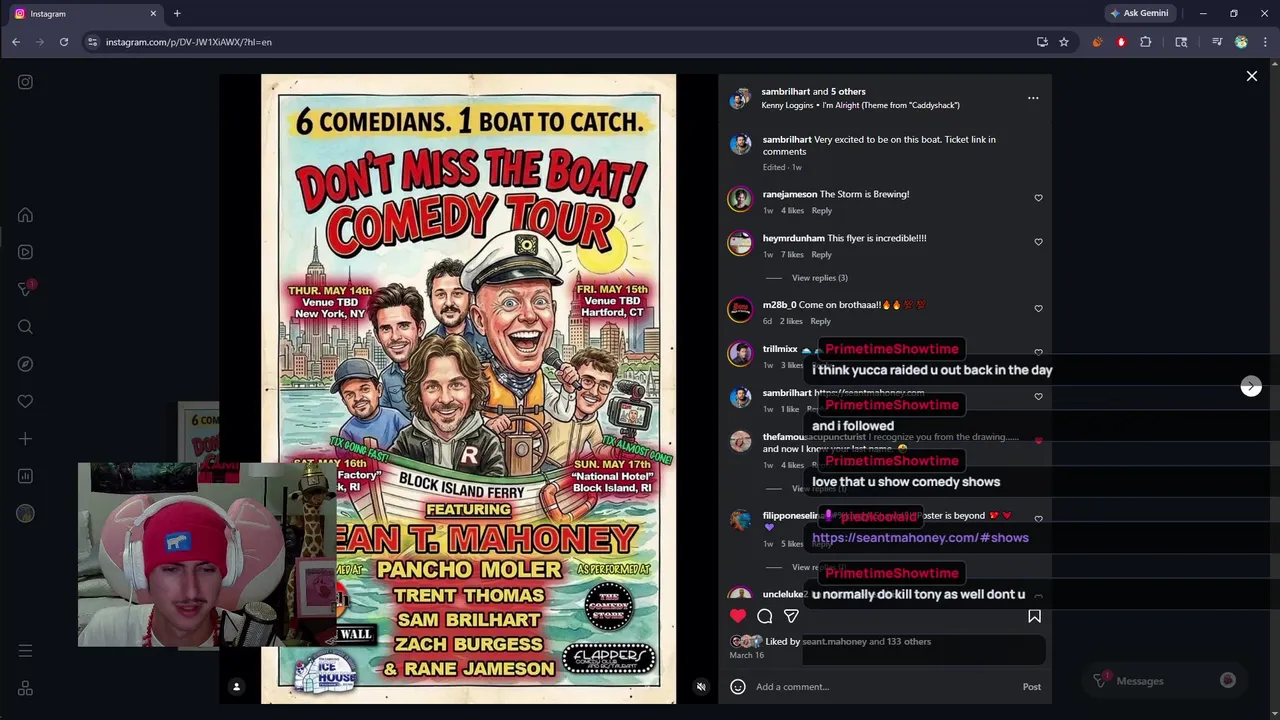The width and height of the screenshot is (1280, 720).
Task: Expand View replies (3) under heymrdunham
Action: coord(820,278)
